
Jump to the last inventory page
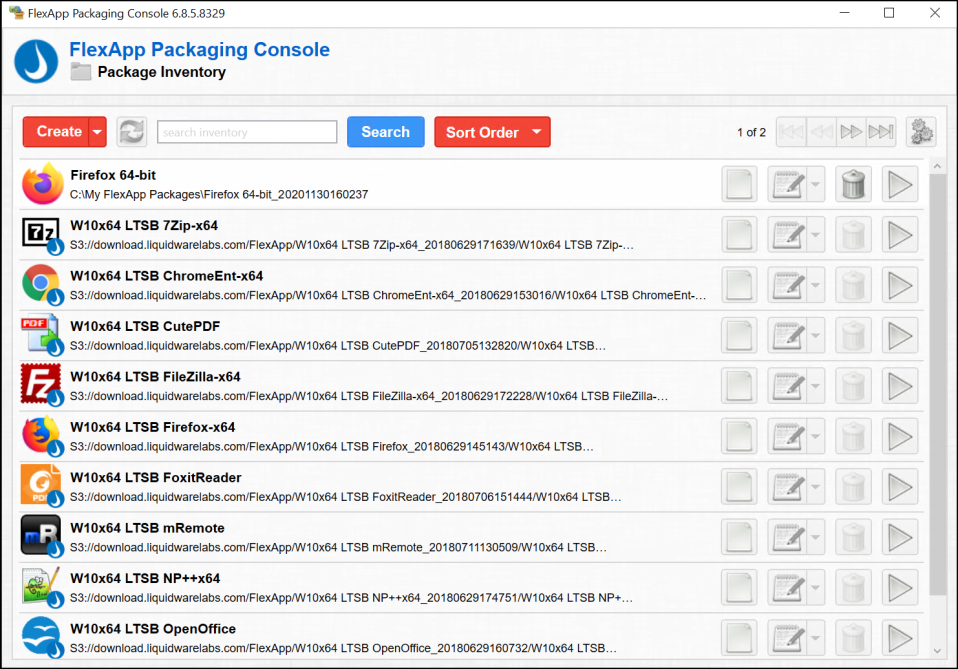880,132
